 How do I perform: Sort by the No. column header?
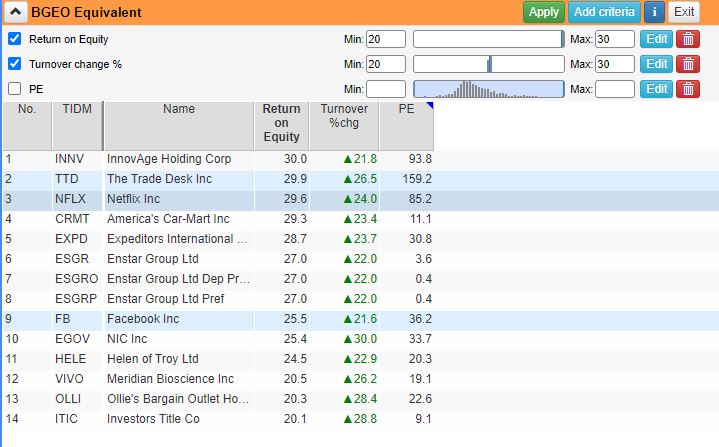(x=27, y=126)
